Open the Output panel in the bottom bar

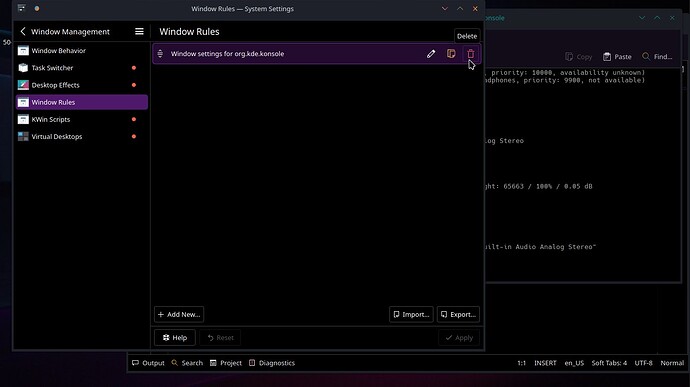[x=148, y=363]
